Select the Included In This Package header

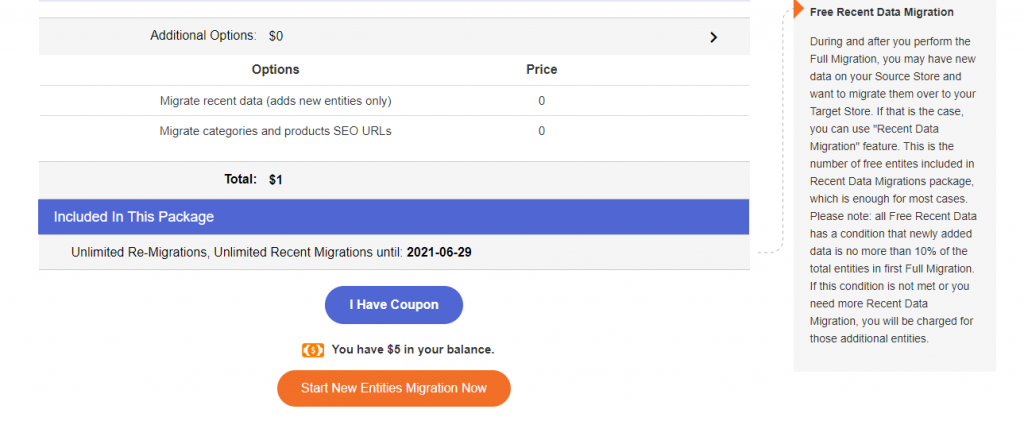[x=134, y=217]
